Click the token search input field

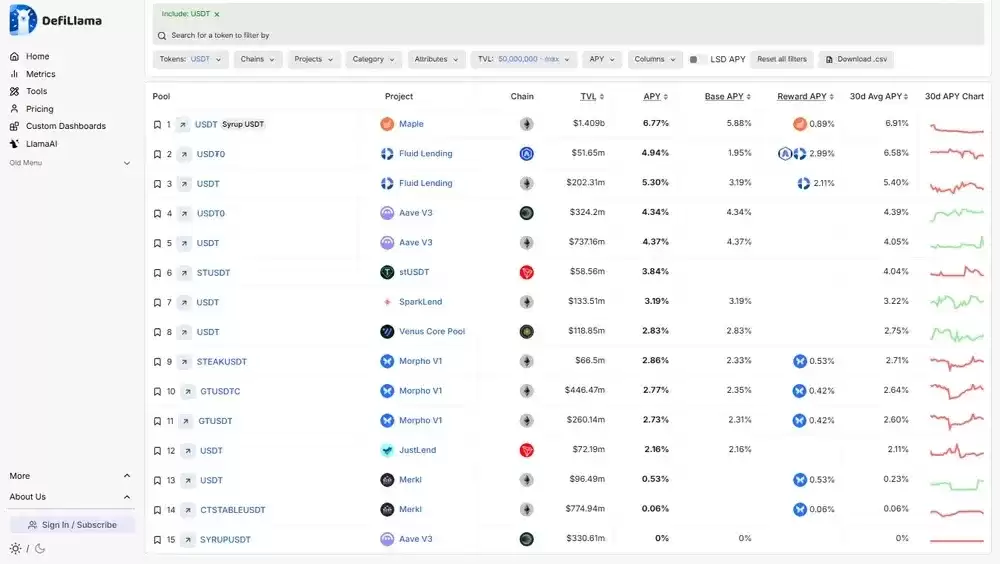[570, 36]
